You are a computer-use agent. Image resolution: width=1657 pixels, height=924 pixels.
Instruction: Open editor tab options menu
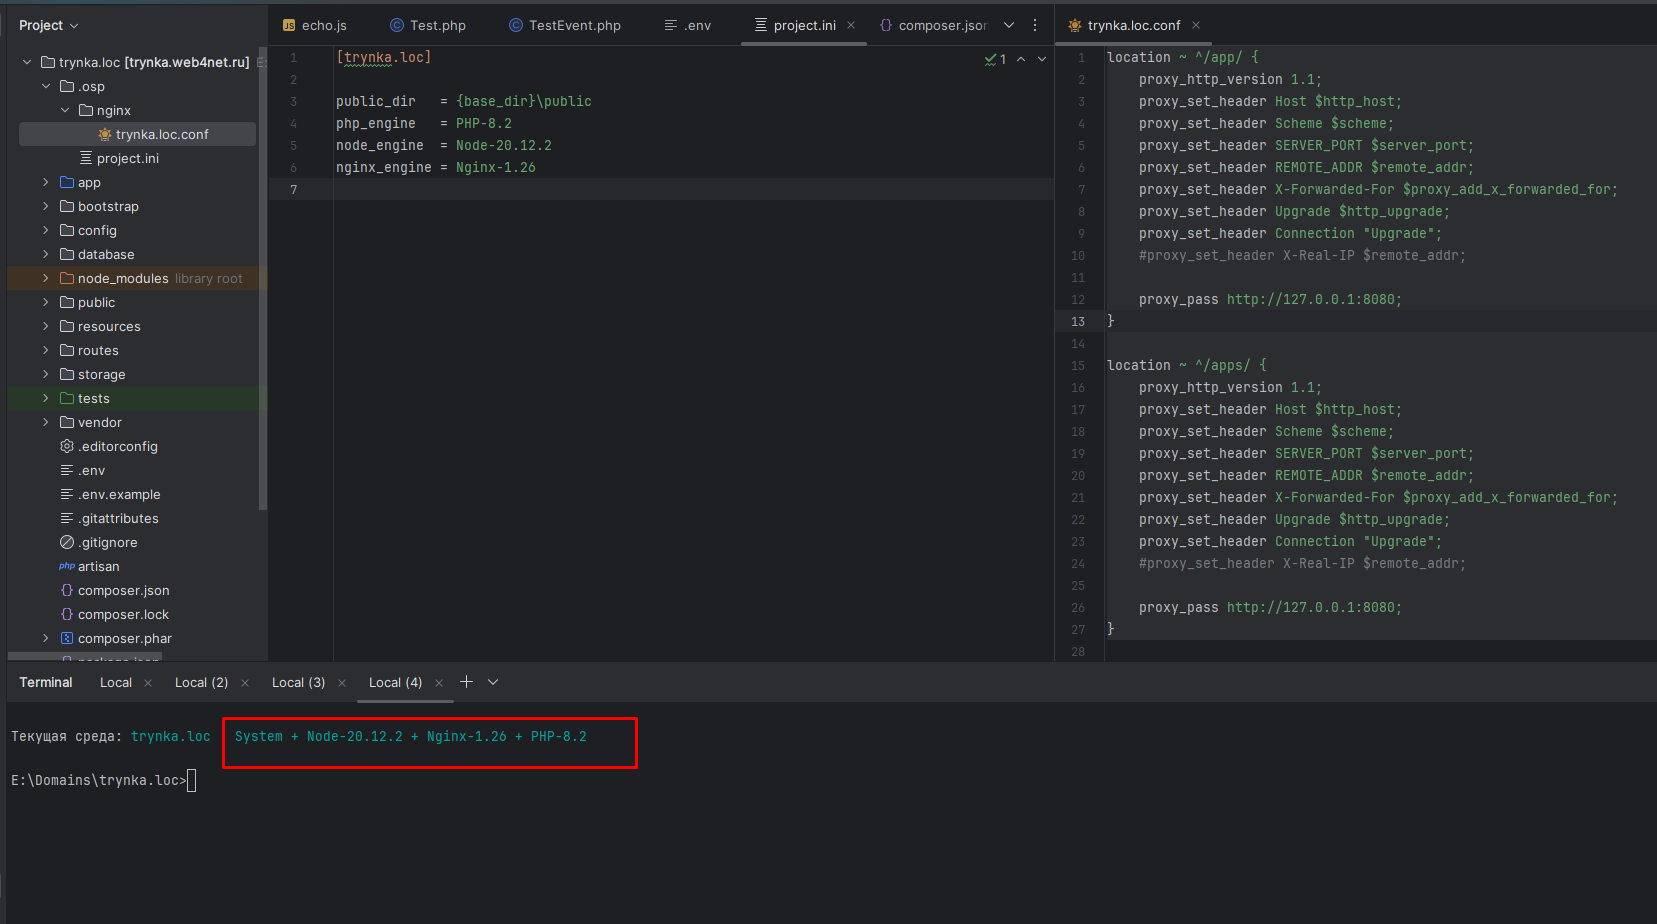click(x=1035, y=25)
